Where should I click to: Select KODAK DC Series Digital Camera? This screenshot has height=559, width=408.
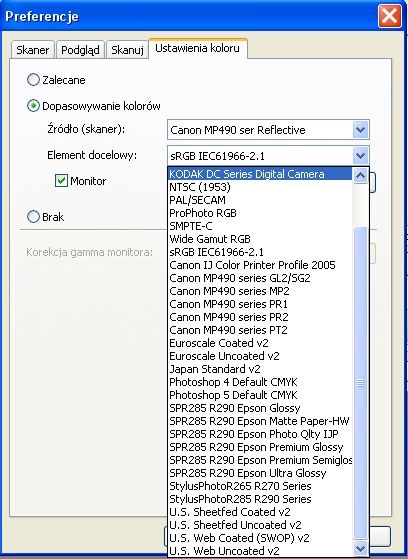260,174
